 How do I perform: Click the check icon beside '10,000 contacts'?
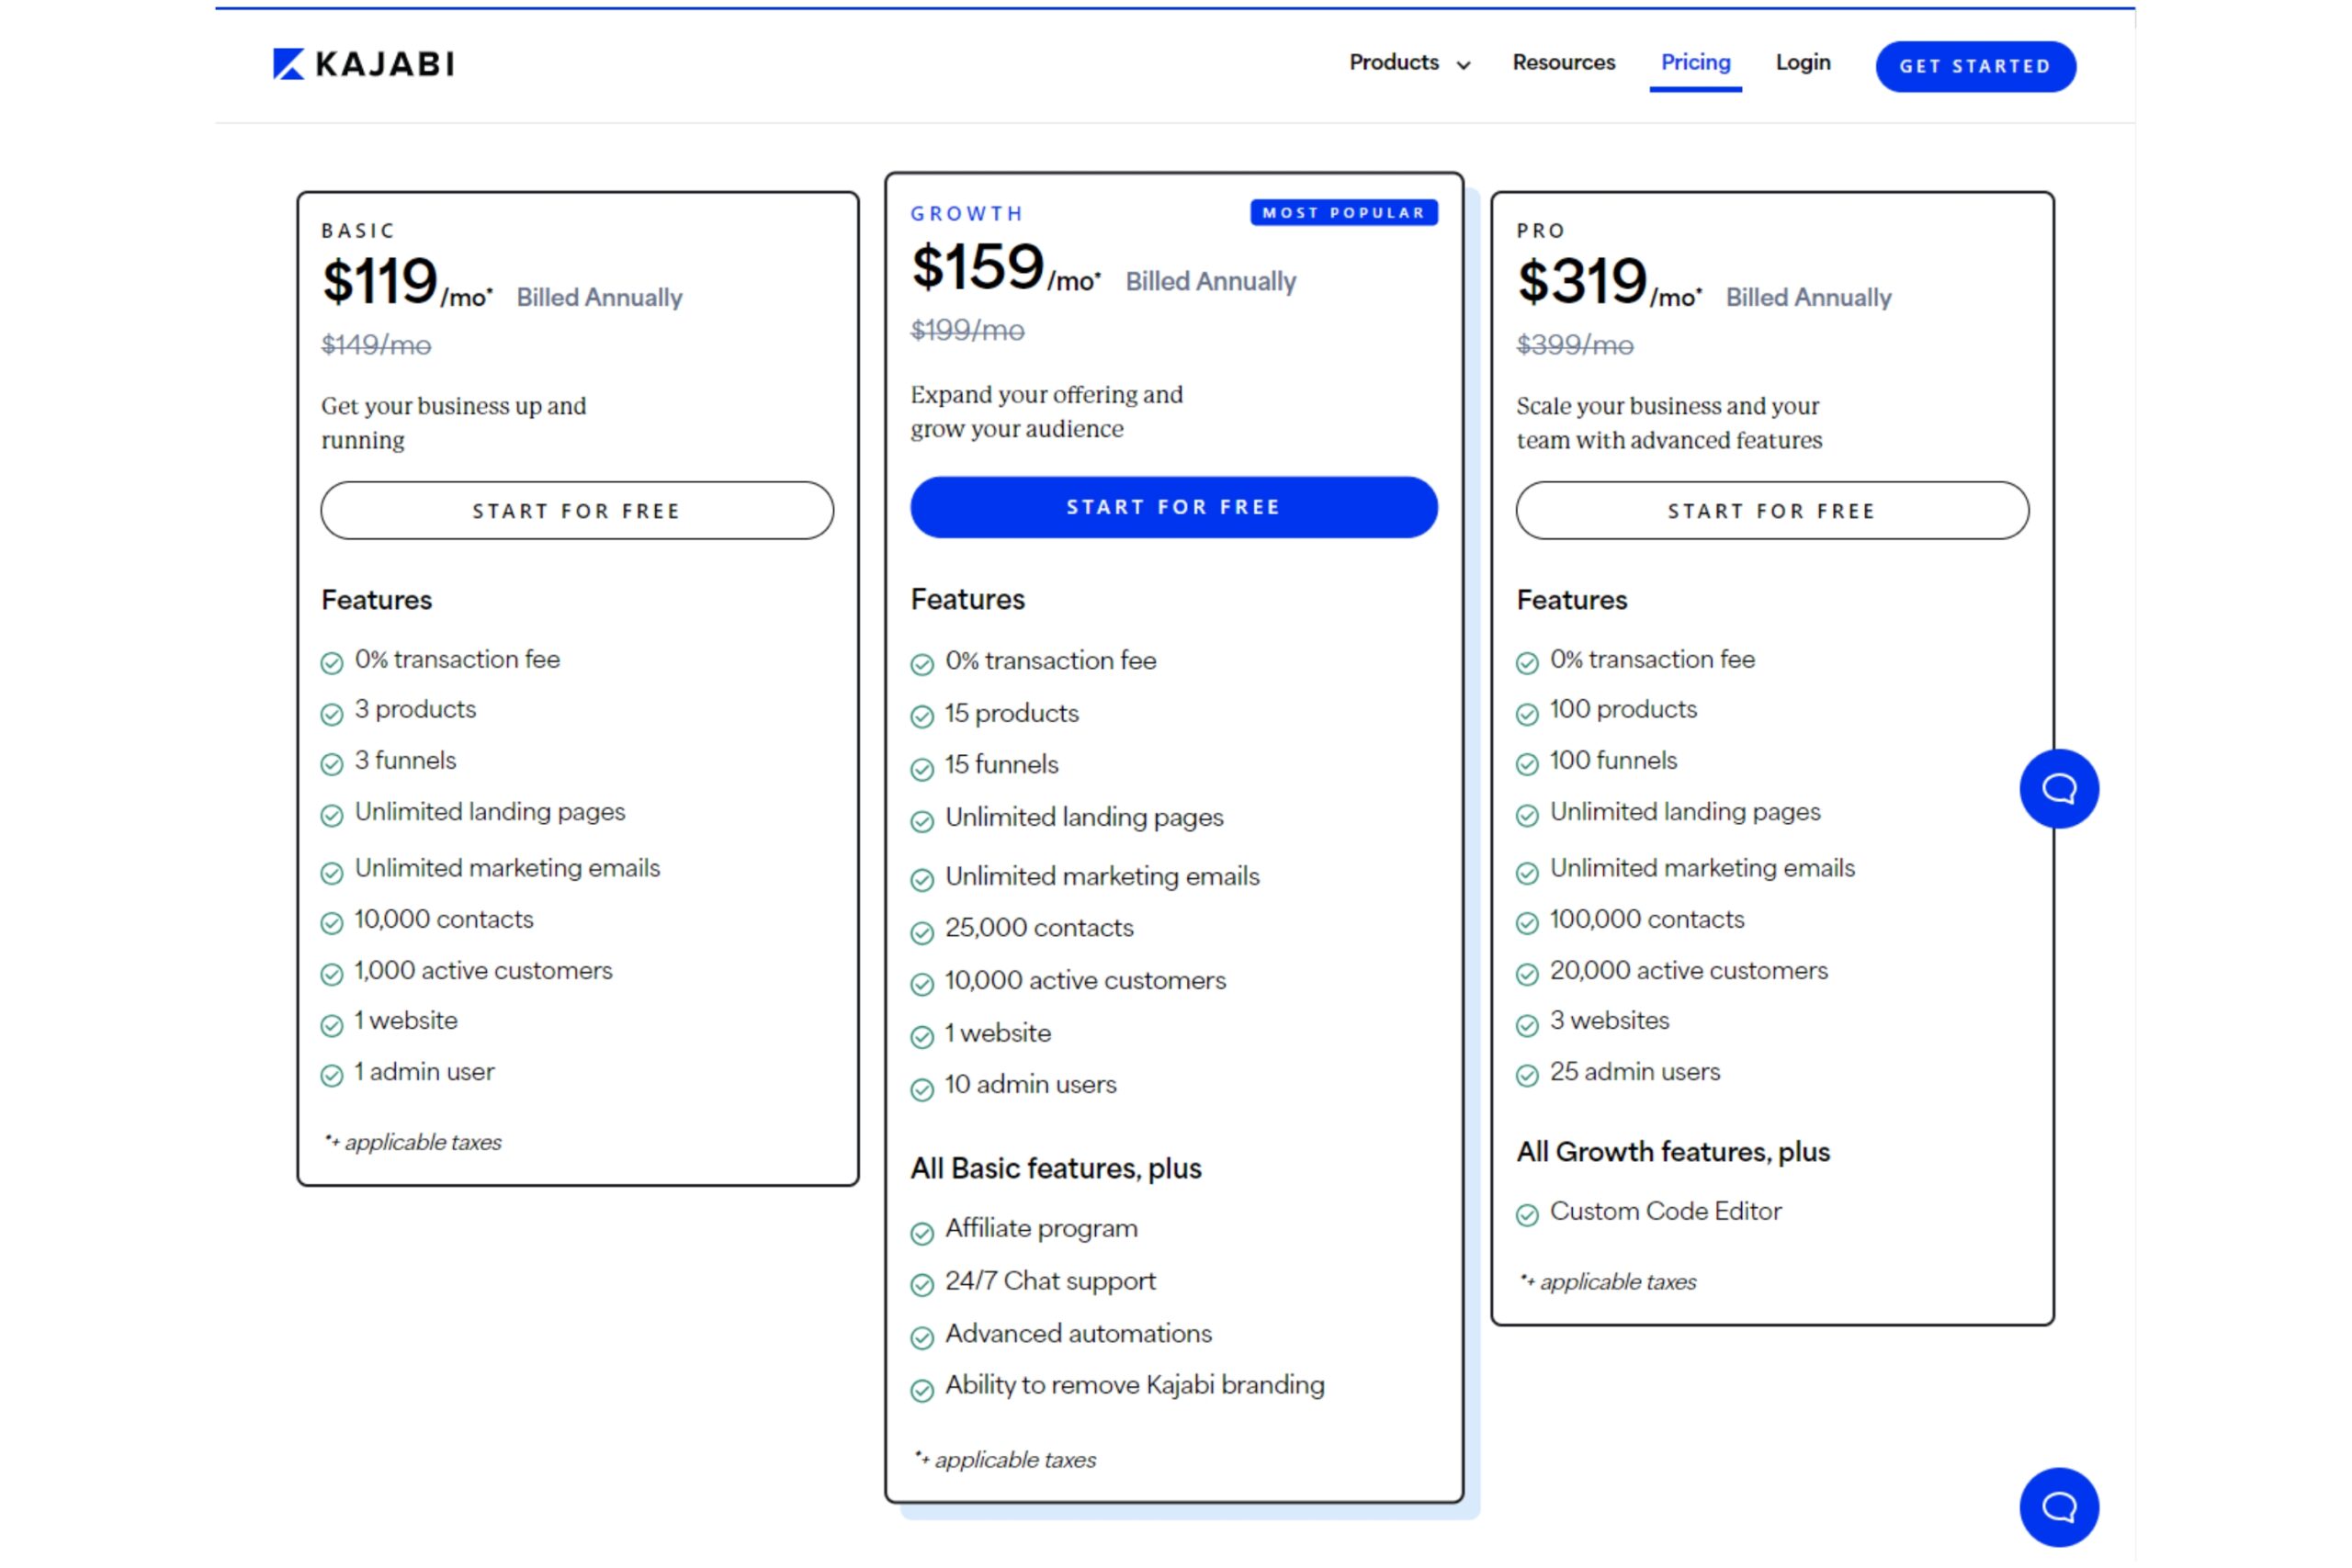tap(331, 922)
